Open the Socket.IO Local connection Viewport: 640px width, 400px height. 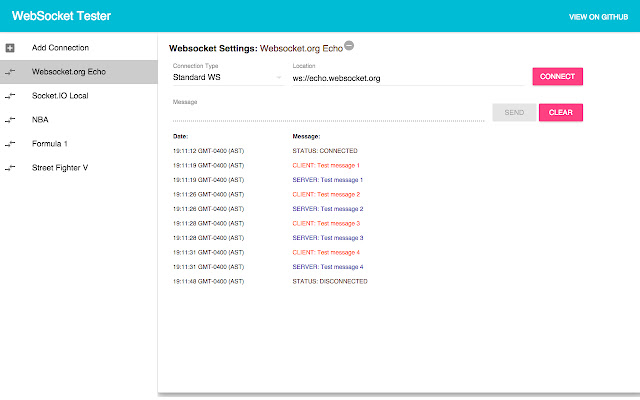79,96
